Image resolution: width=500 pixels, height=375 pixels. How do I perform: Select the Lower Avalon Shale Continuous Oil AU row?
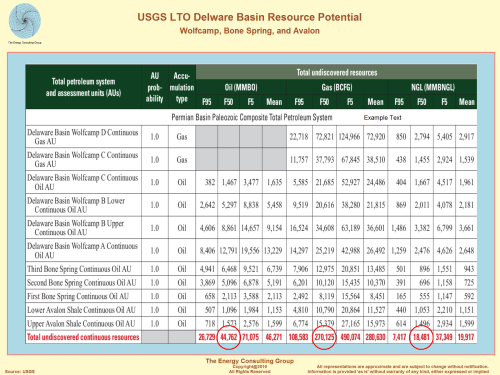pos(251,310)
